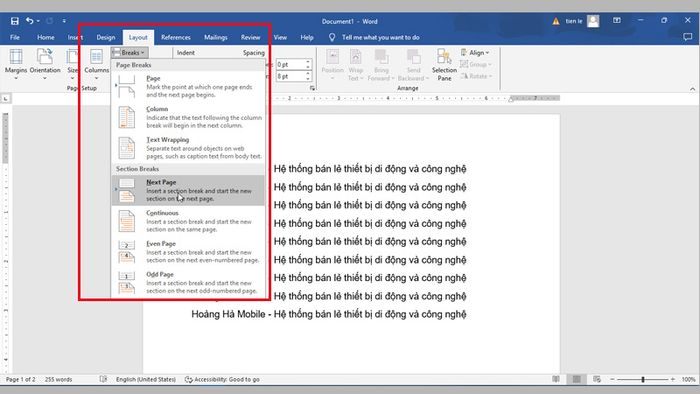Viewport: 700px width, 394px height.
Task: Click the Undo arrow icon
Action: 29,21
